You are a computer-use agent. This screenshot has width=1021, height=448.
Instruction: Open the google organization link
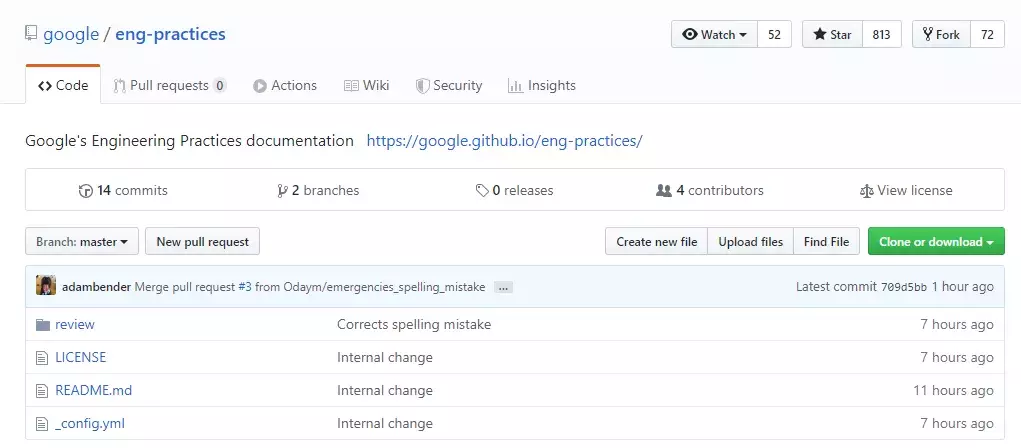[x=71, y=34]
